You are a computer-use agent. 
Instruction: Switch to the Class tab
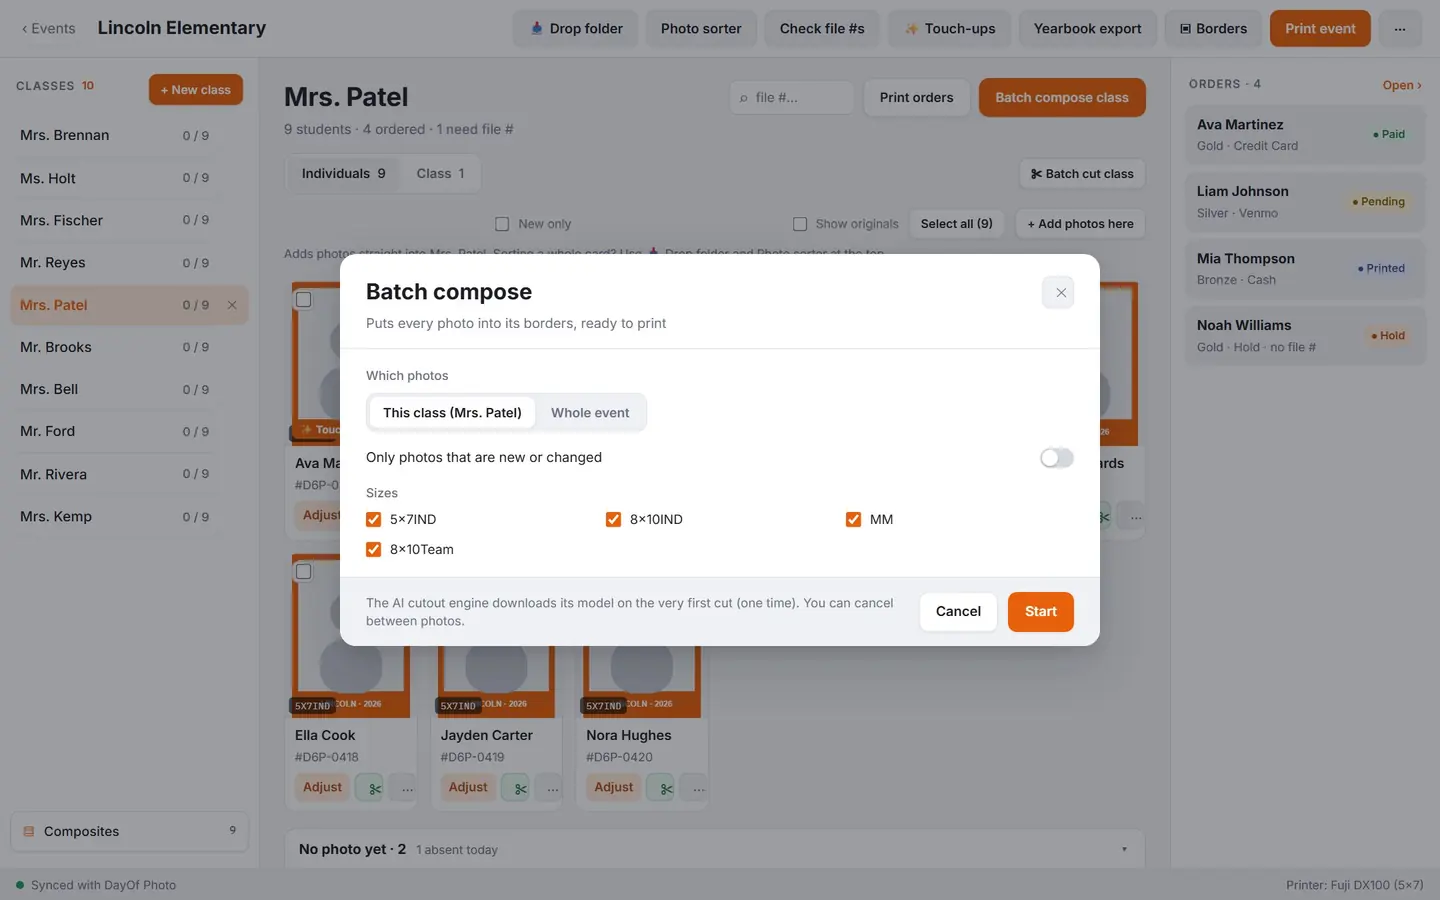point(440,174)
